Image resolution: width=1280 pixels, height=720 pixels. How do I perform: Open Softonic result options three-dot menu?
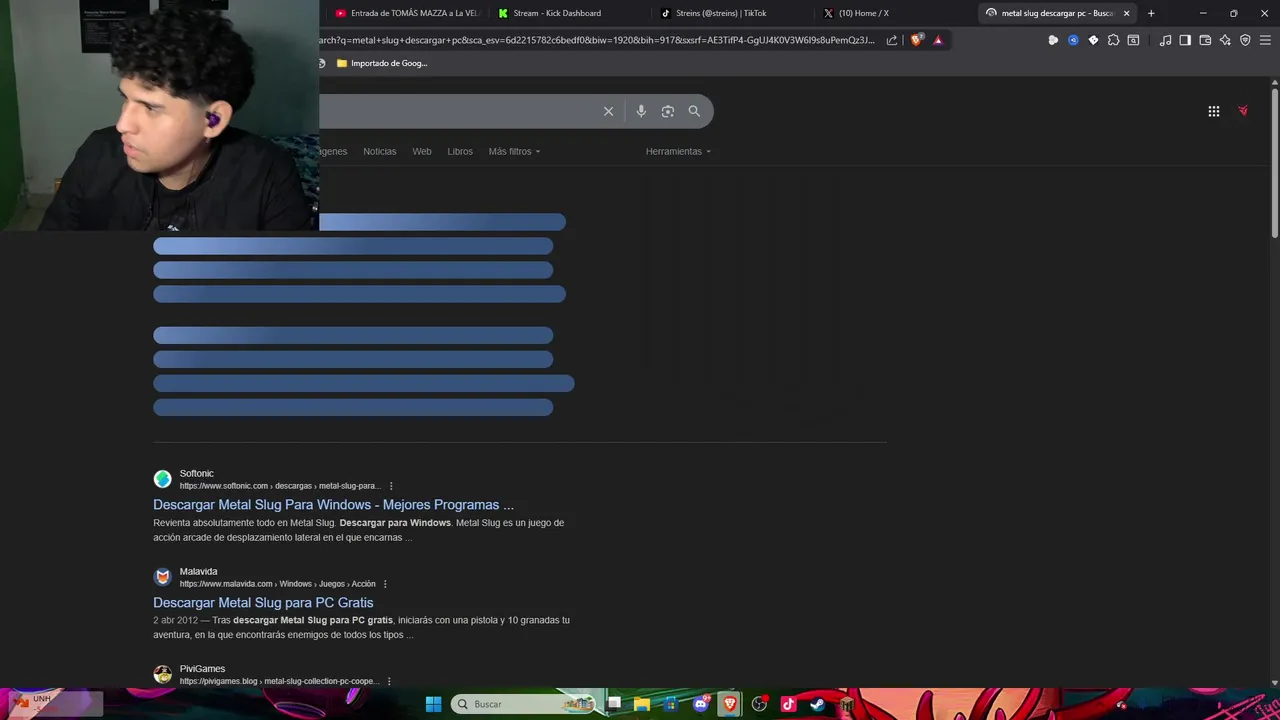(391, 486)
